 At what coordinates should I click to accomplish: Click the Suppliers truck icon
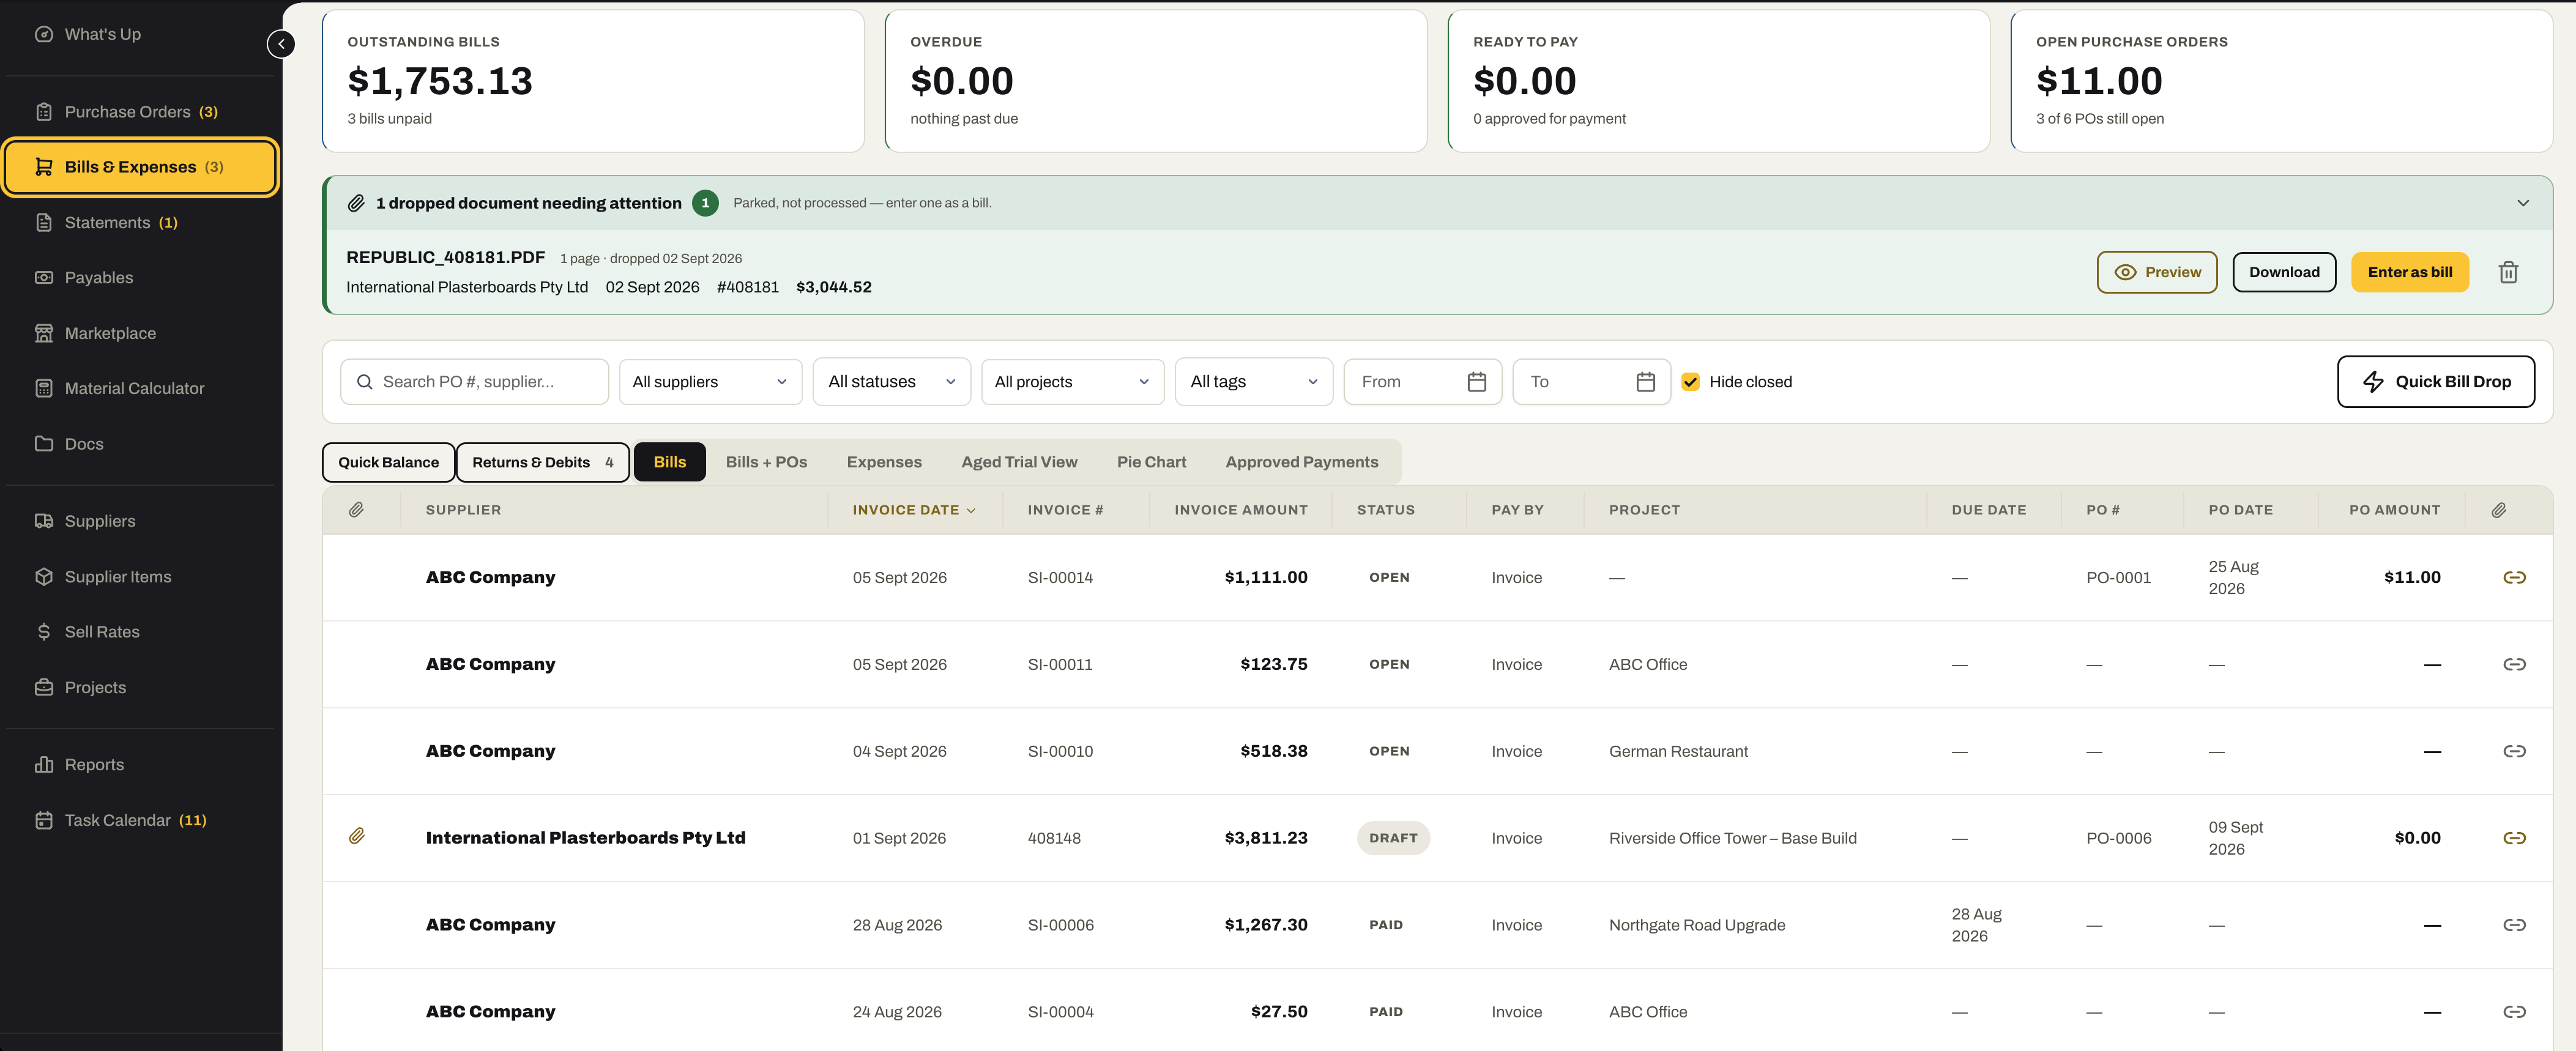pos(44,521)
